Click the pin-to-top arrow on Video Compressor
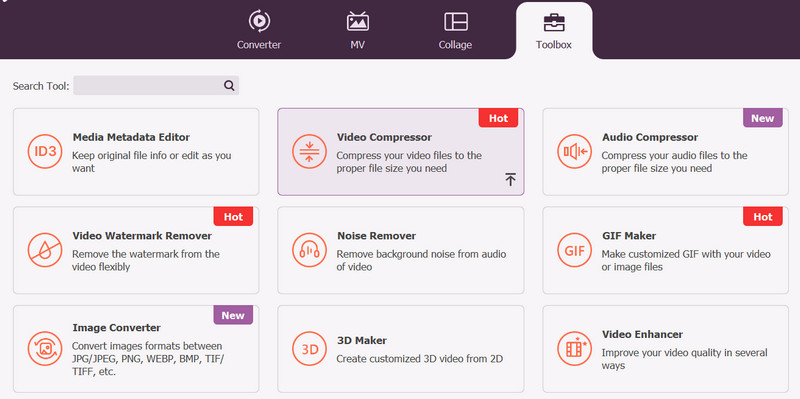Screen dimensions: 800x399 pyautogui.click(x=510, y=179)
